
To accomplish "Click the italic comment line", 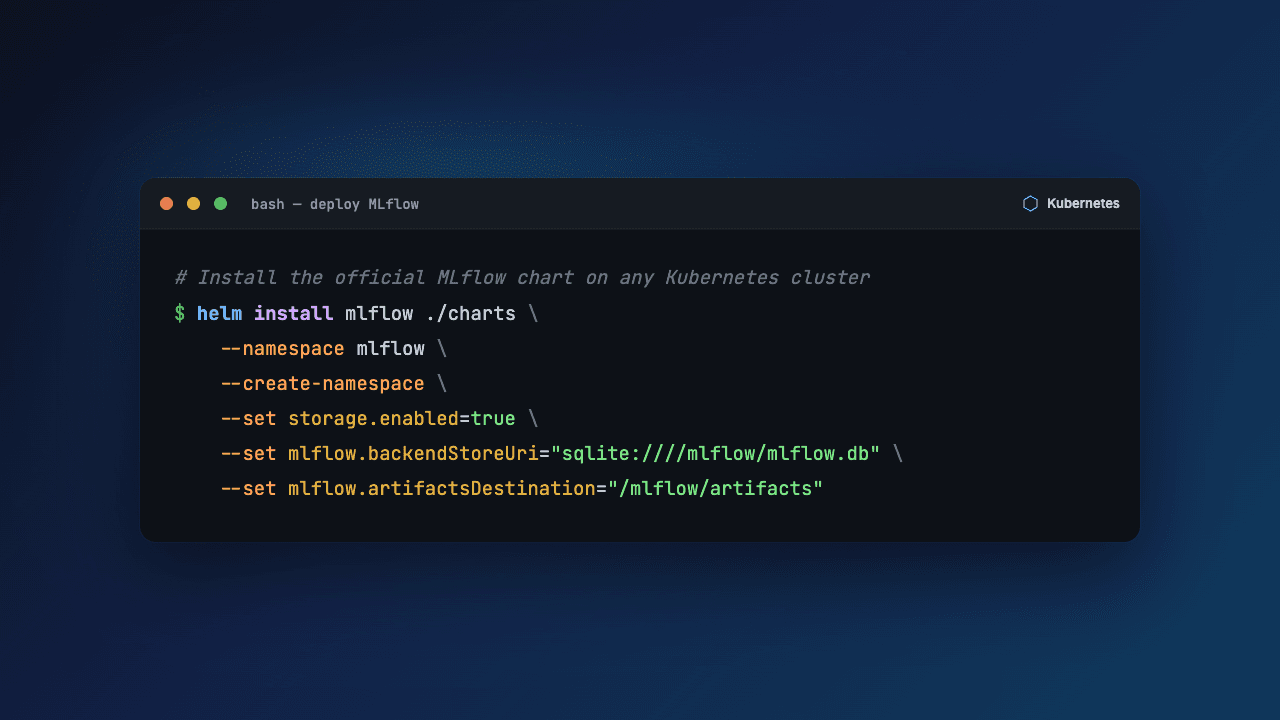I will [x=522, y=277].
